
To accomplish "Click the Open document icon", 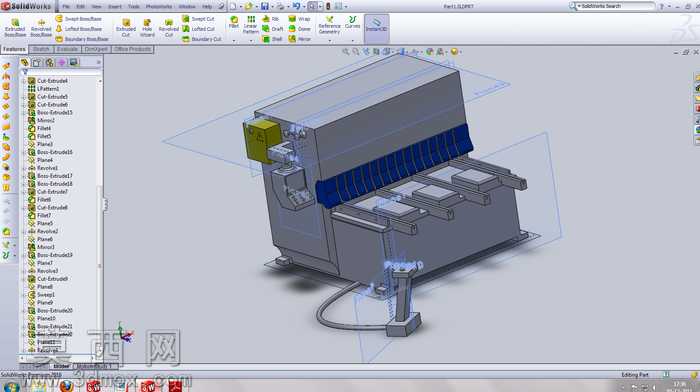I will (249, 6).
